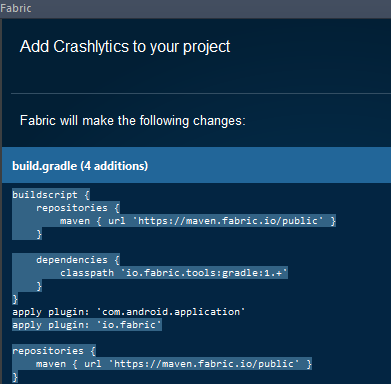
Task: Click the apply plugin 'io.fabric' line
Action: click(x=87, y=325)
